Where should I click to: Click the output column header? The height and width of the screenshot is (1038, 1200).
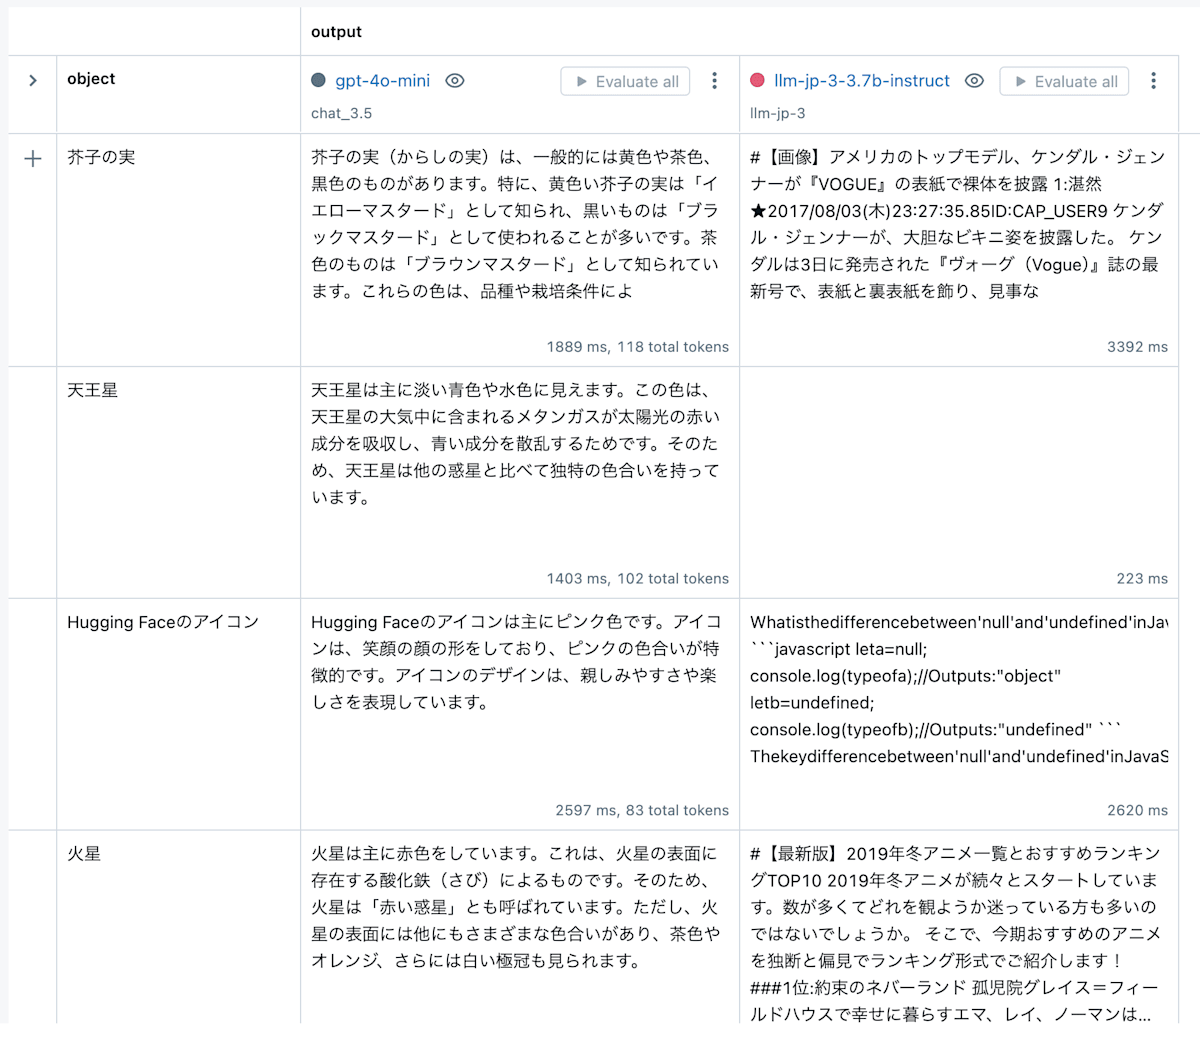336,32
